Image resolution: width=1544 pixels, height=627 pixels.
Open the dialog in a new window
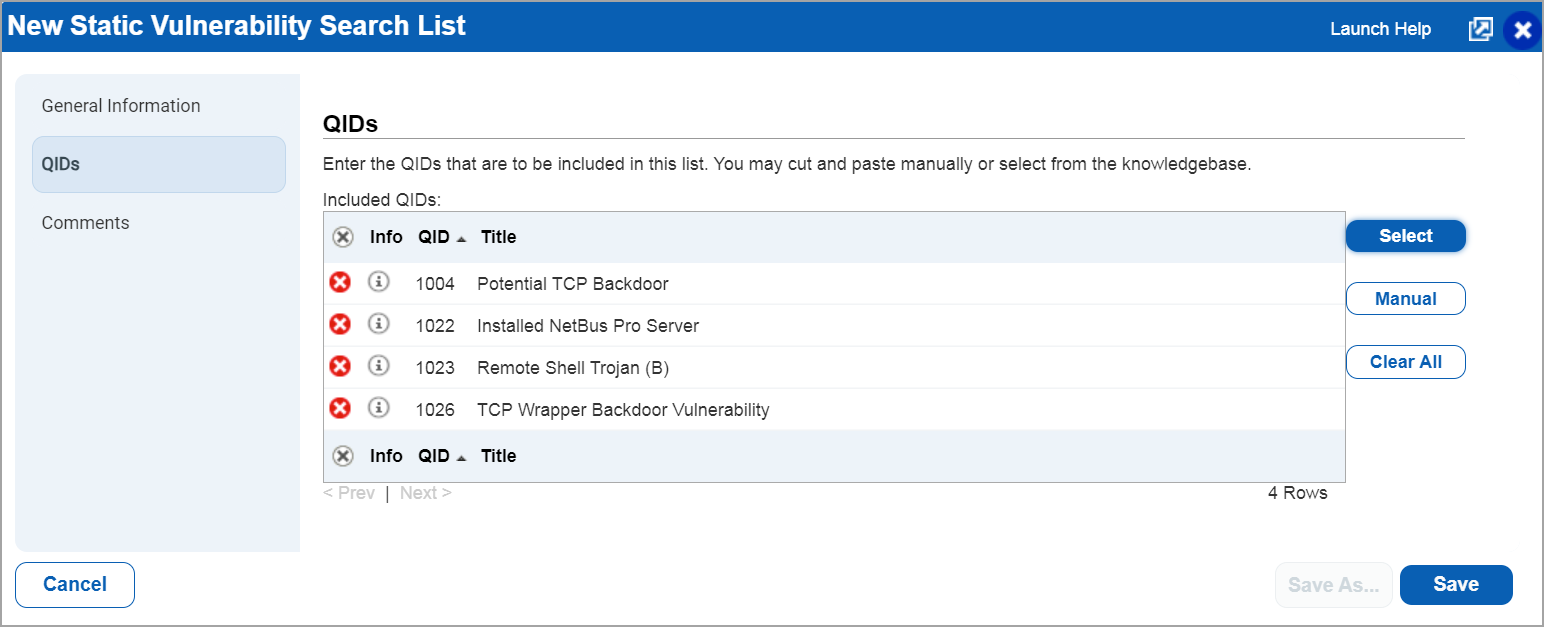click(x=1480, y=29)
